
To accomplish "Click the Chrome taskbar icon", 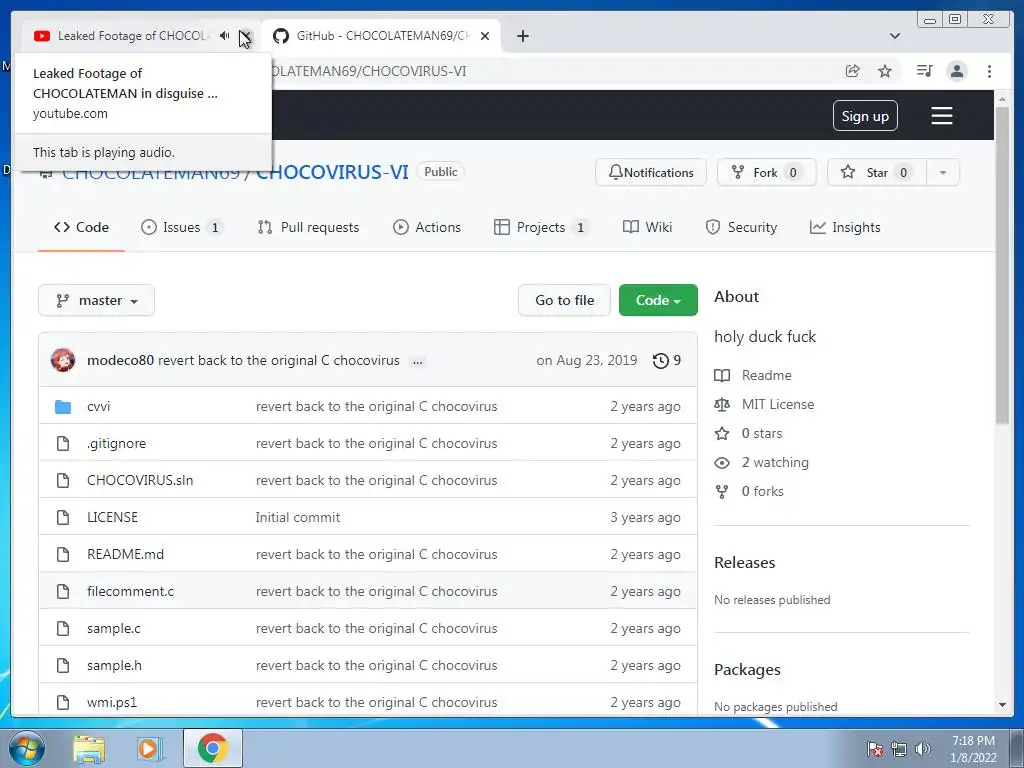I will pyautogui.click(x=213, y=748).
